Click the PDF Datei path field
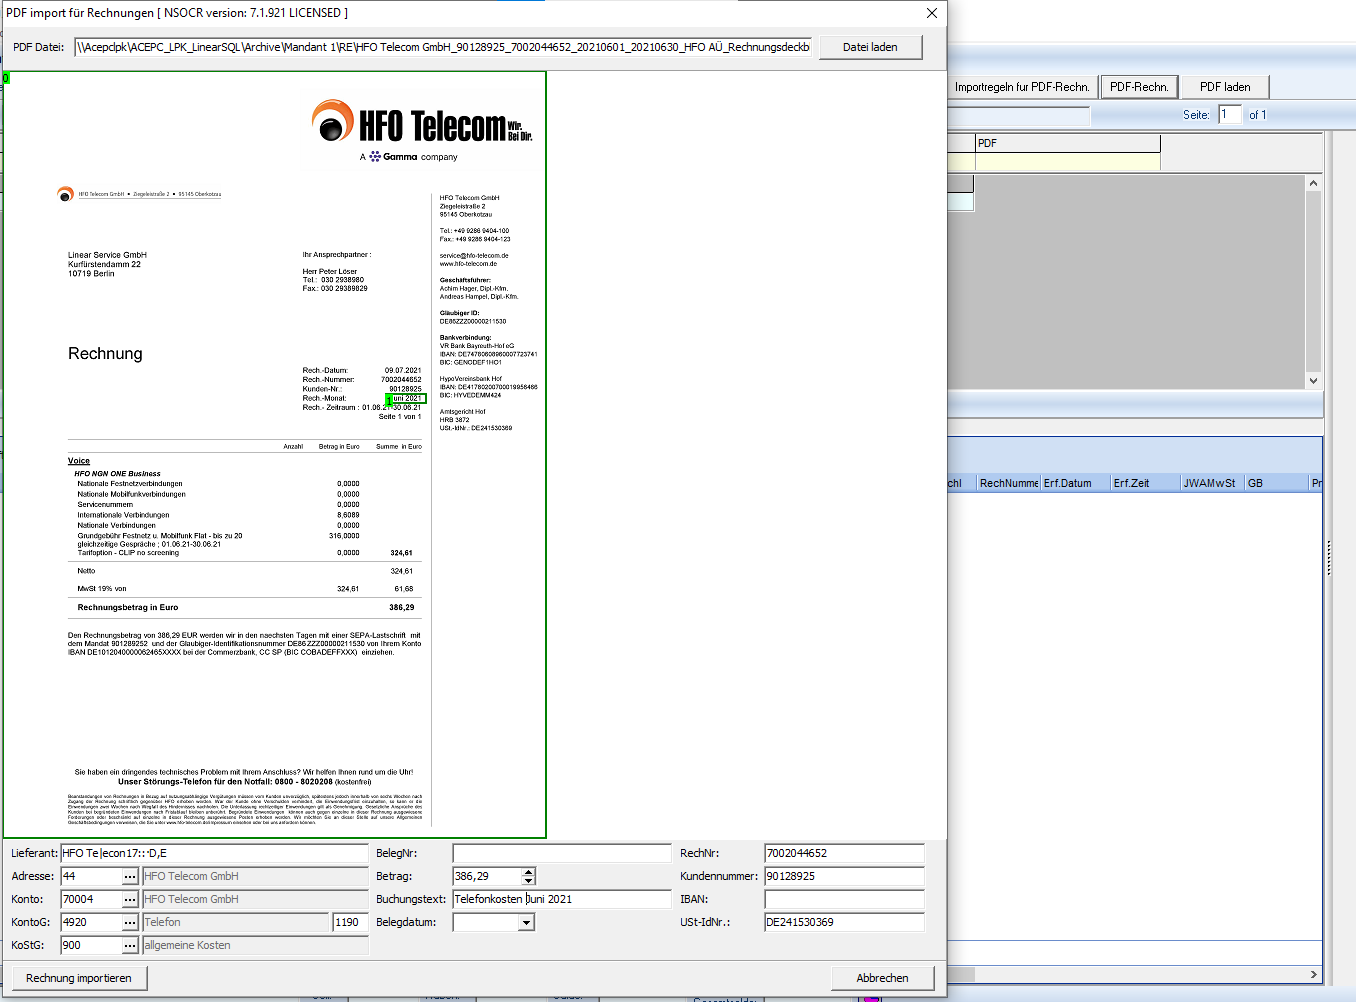The width and height of the screenshot is (1356, 1002). [x=443, y=47]
